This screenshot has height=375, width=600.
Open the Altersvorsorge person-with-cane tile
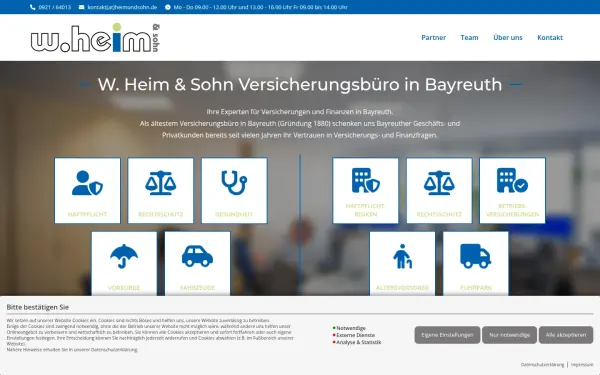[x=402, y=263]
